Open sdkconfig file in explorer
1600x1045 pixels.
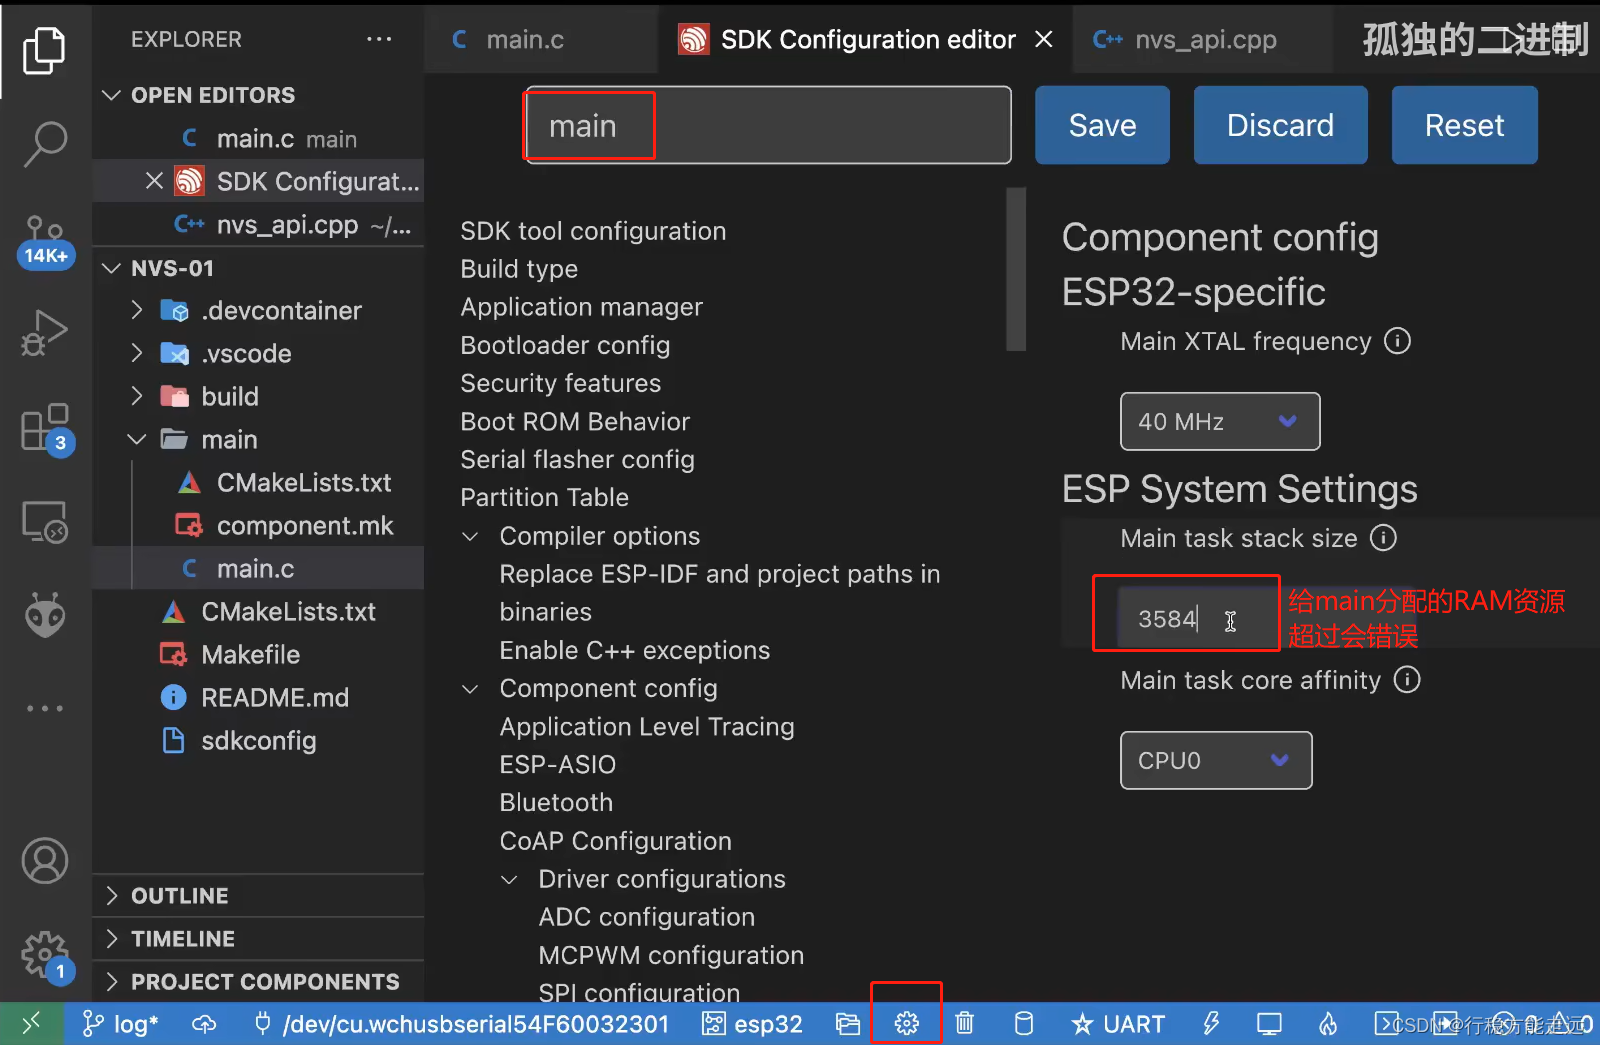(x=258, y=740)
